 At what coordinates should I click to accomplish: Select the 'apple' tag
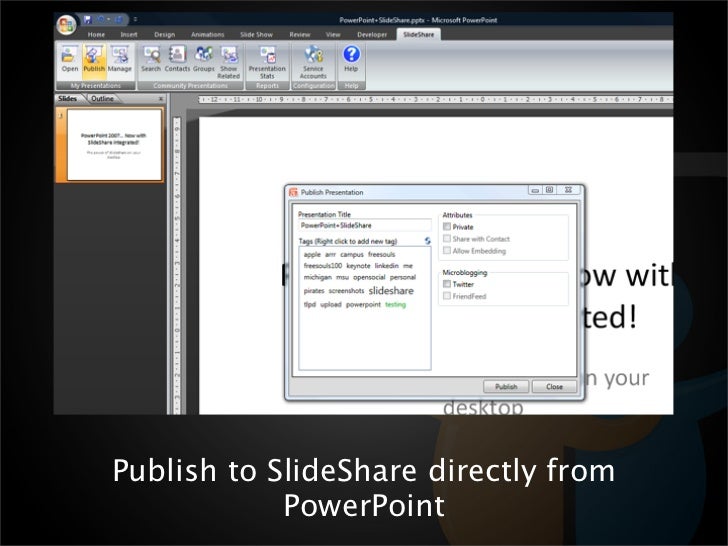click(312, 254)
